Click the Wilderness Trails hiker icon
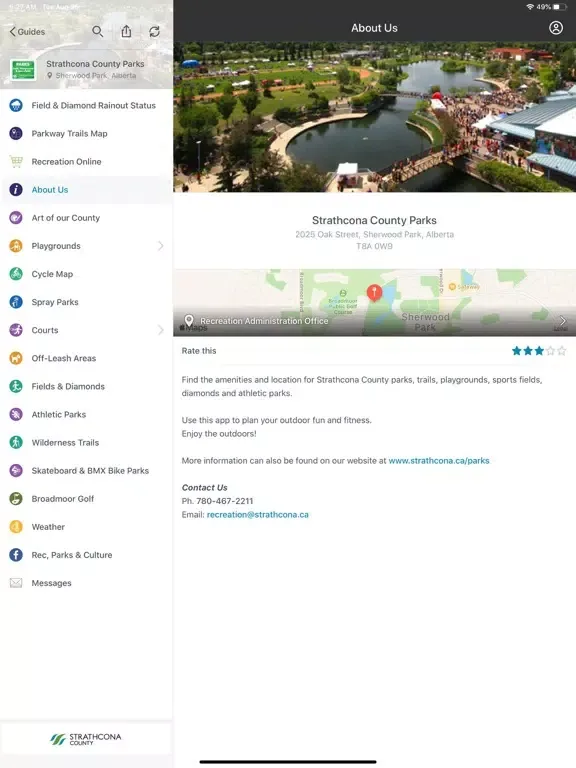 pyautogui.click(x=16, y=442)
